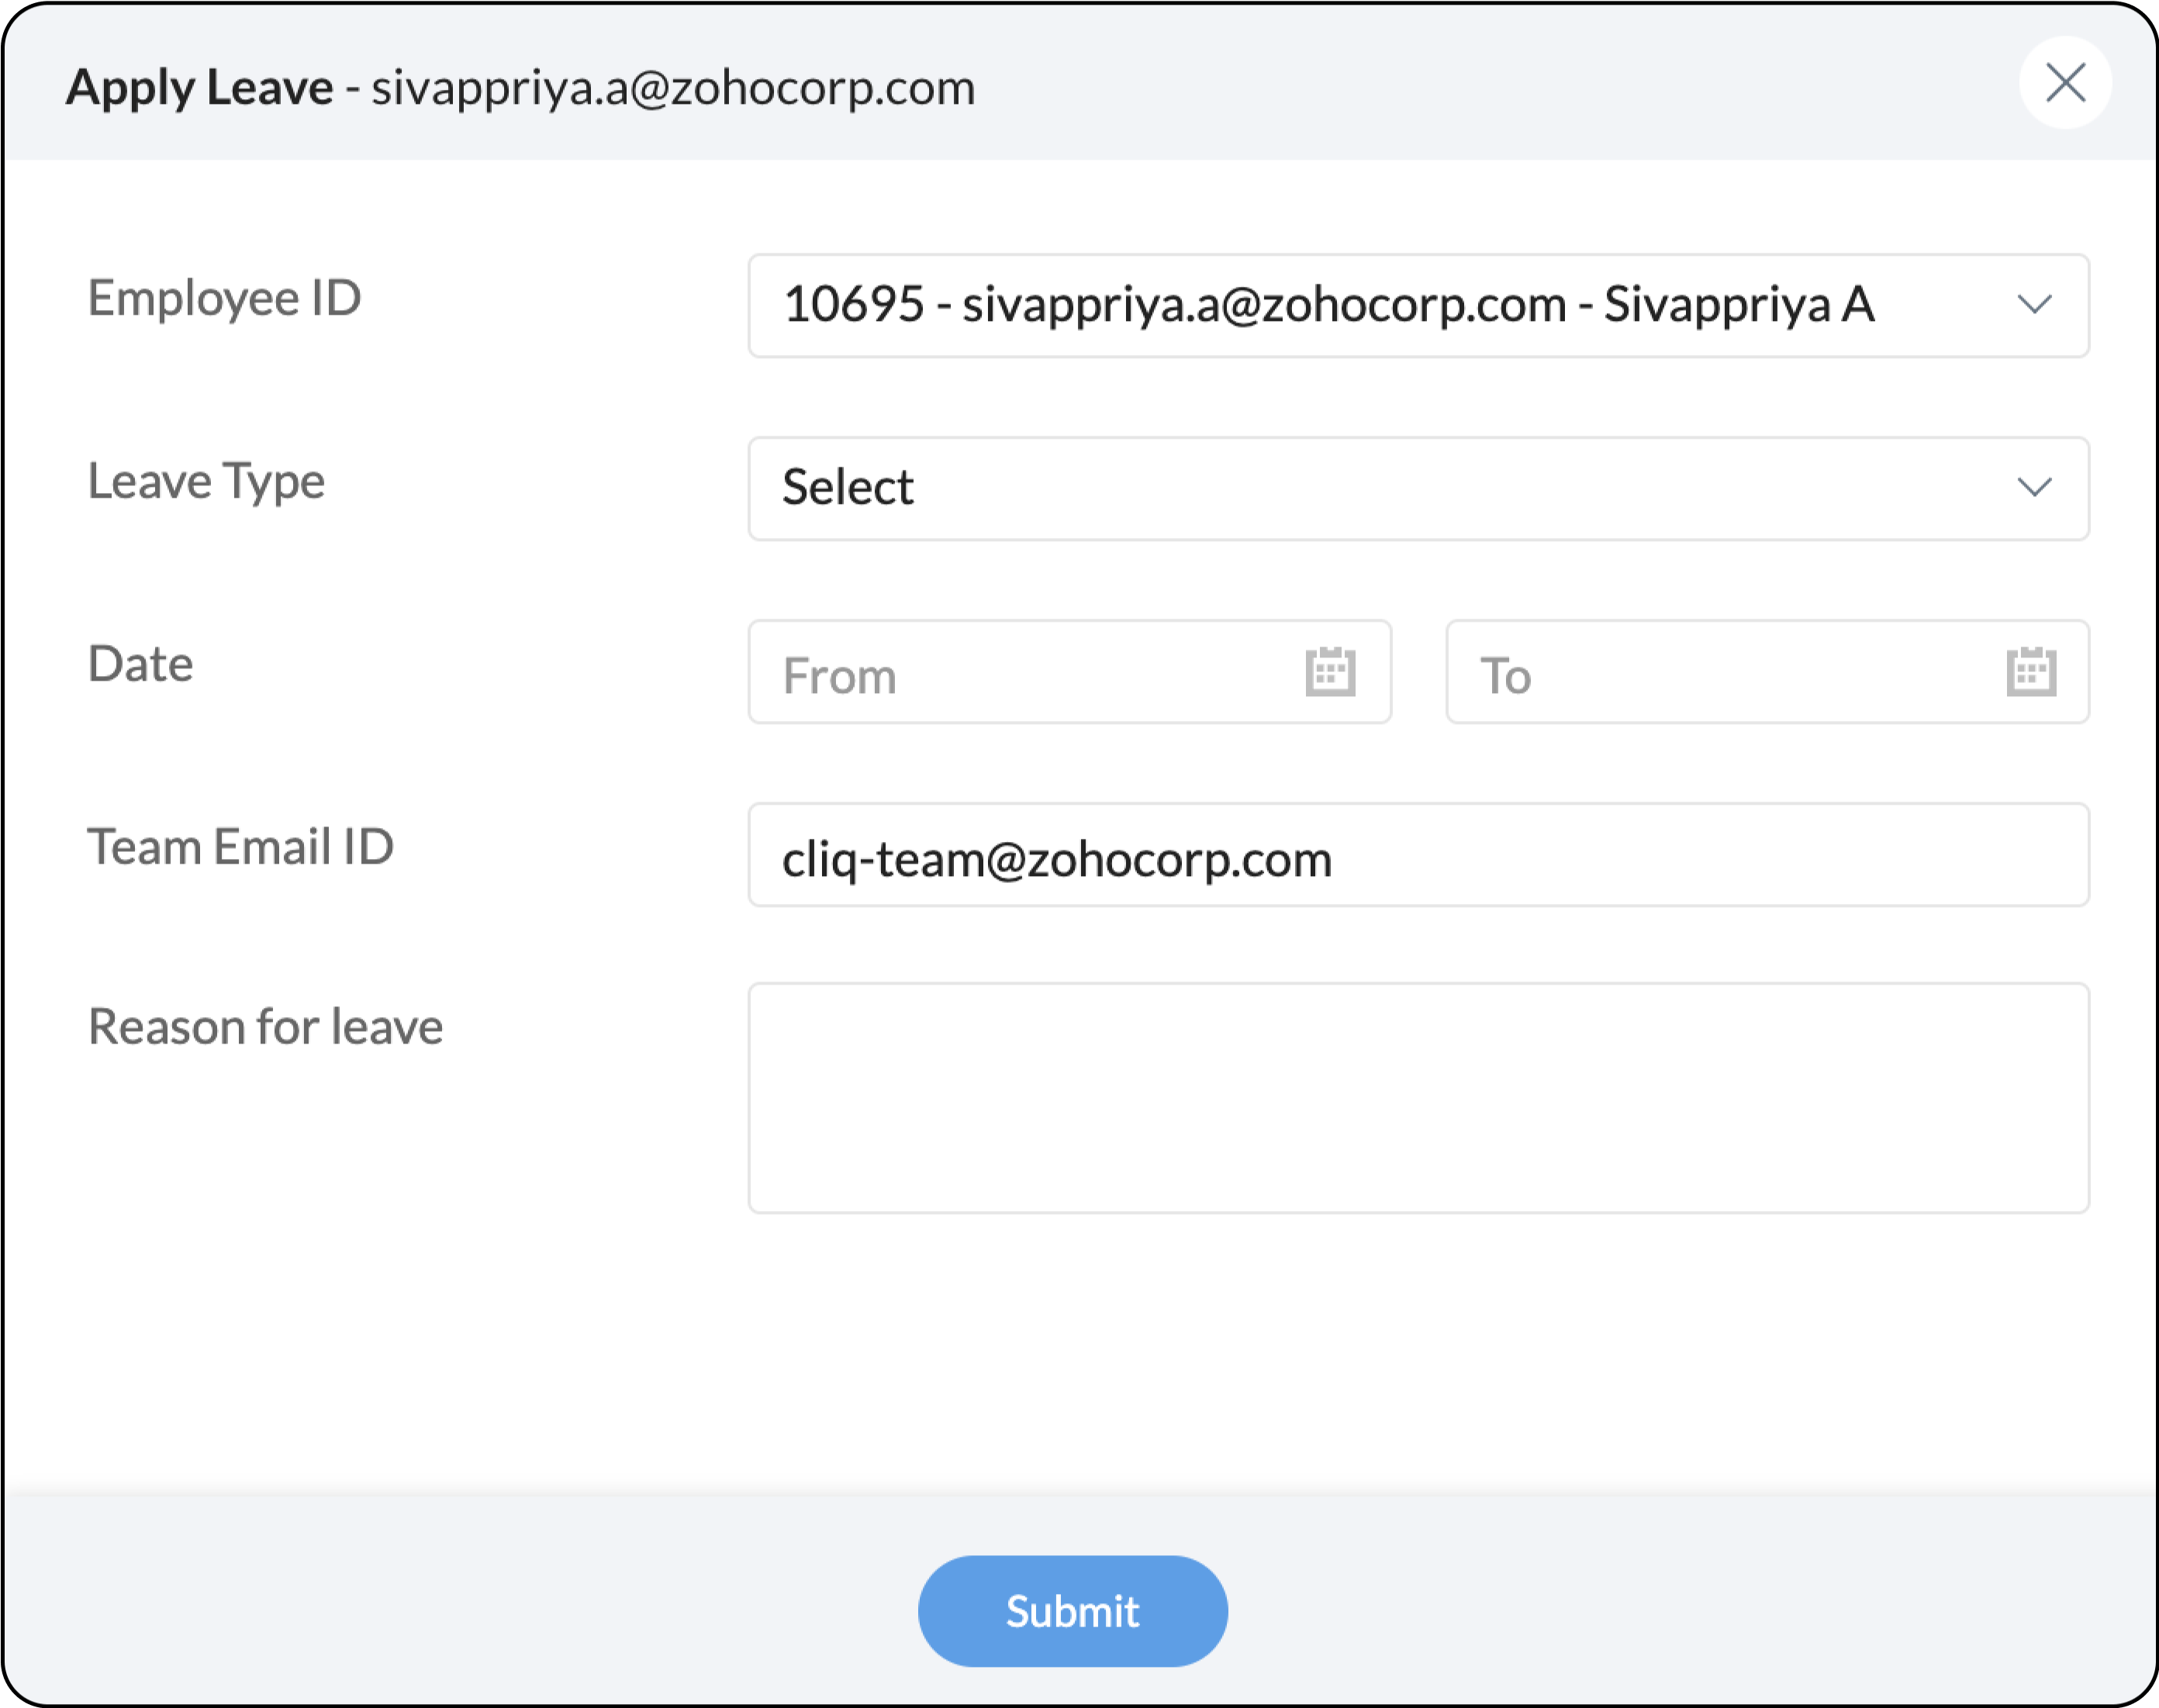Click the Leave Type label
2159x1708 pixels.
point(206,482)
